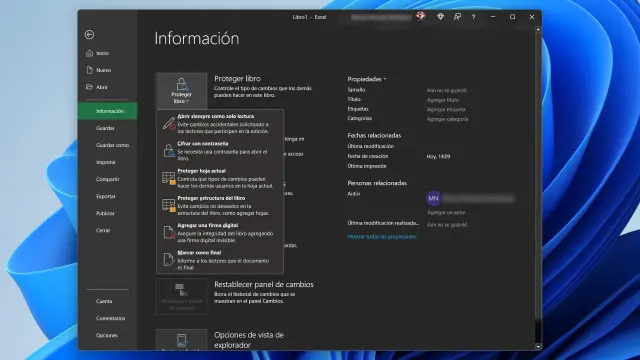The height and width of the screenshot is (360, 640).
Task: Click Agregar título field
Action: pyautogui.click(x=443, y=100)
